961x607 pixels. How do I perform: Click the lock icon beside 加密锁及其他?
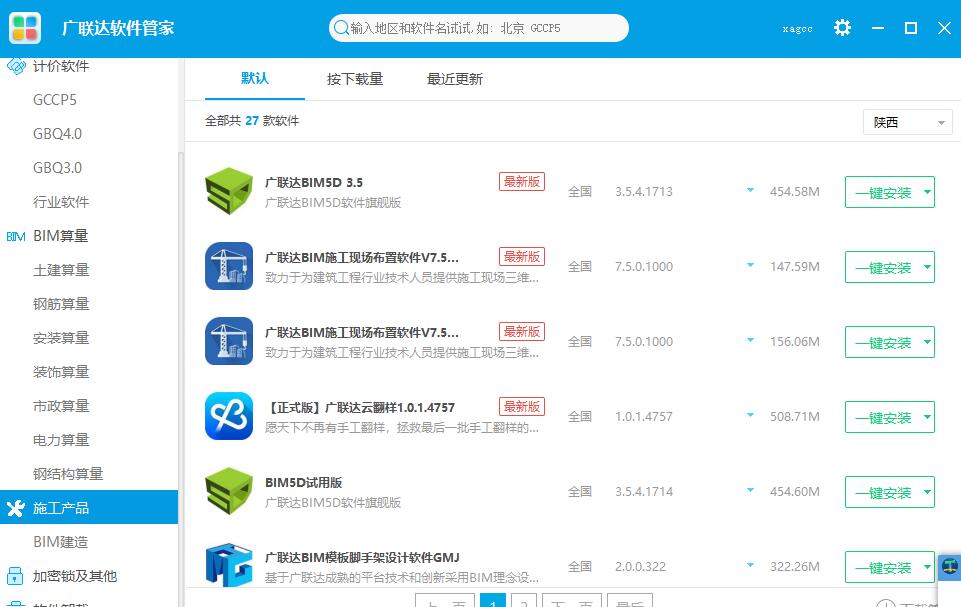tap(15, 576)
